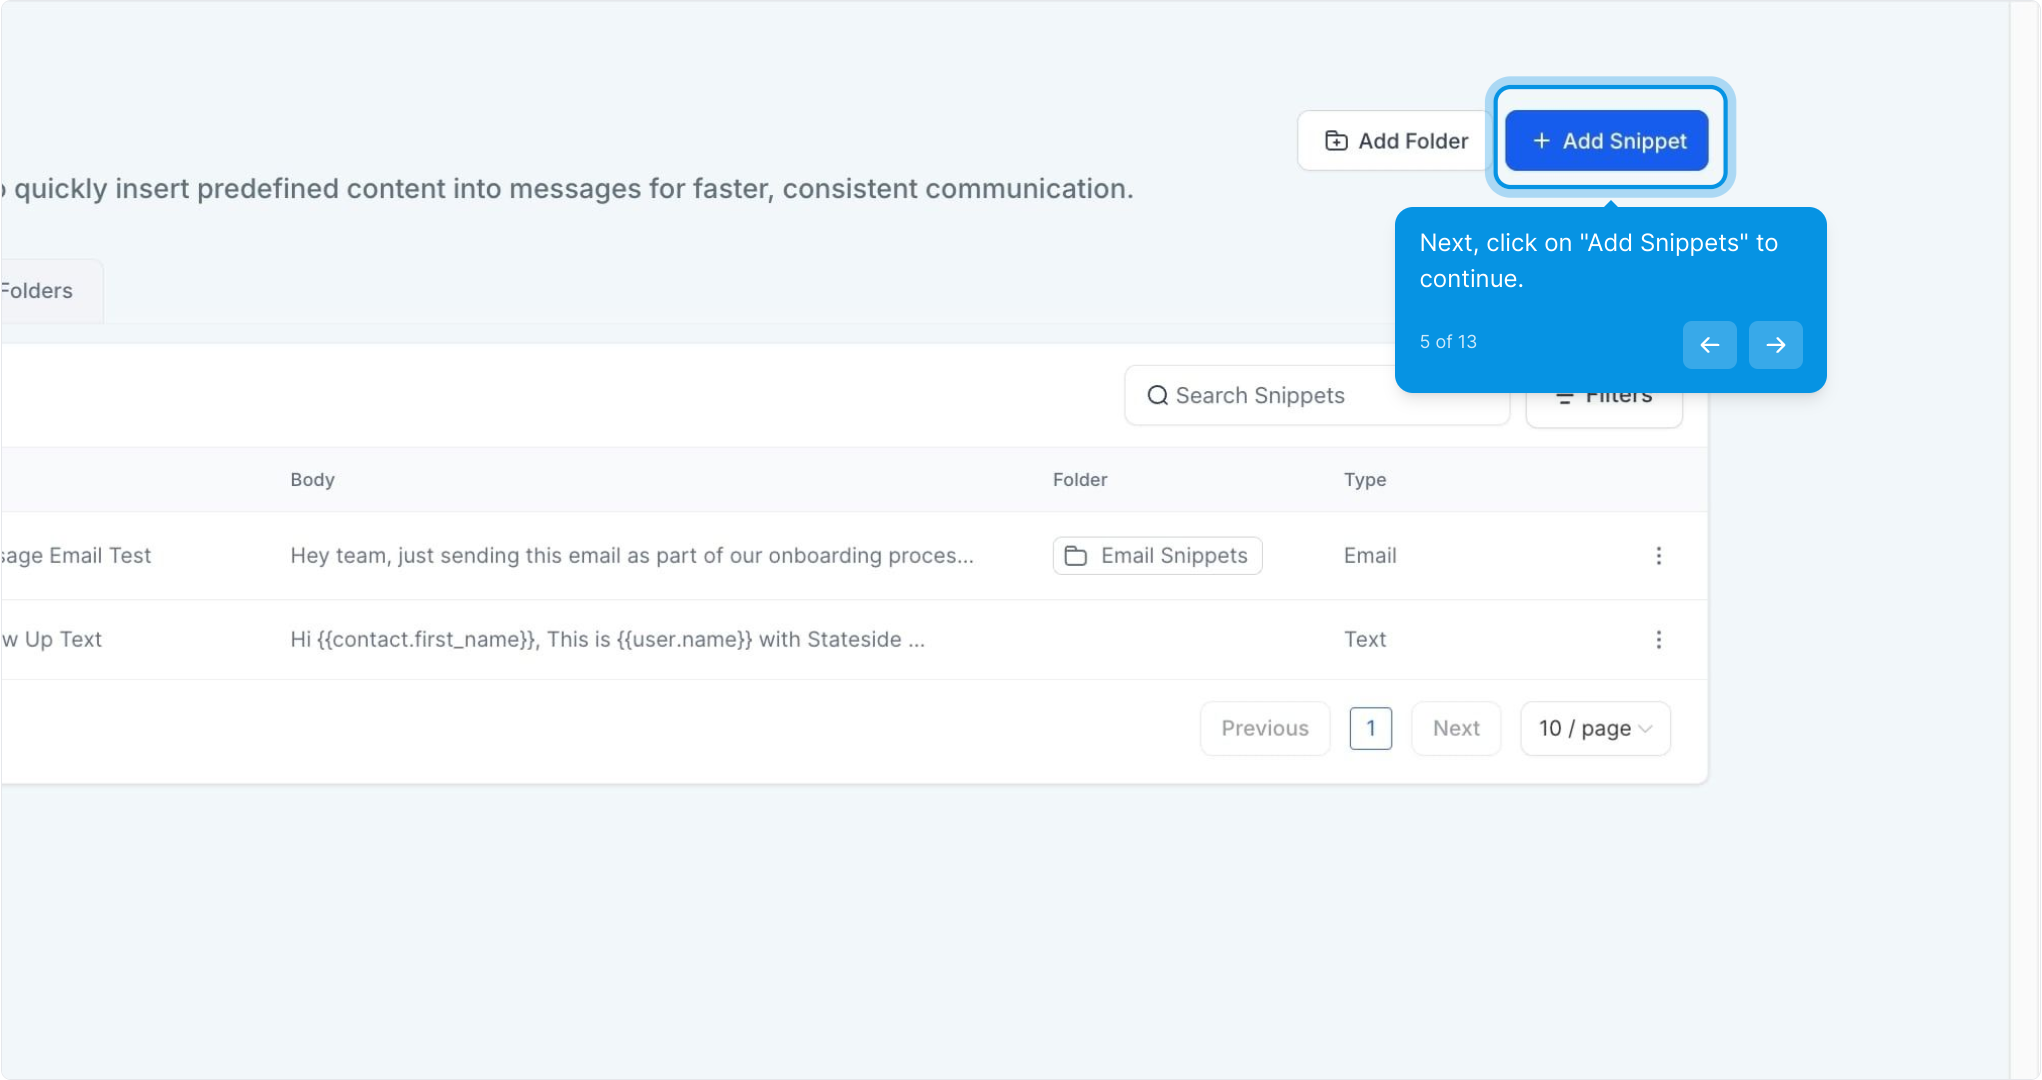Advance tour with right arrow button
This screenshot has height=1080, width=2042.
(1775, 345)
